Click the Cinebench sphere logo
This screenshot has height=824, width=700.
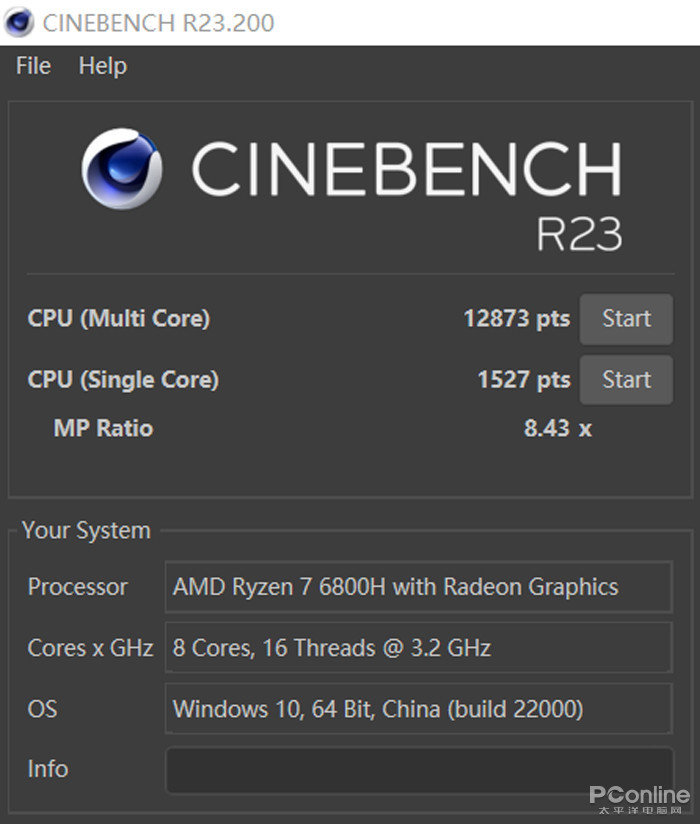click(x=122, y=168)
